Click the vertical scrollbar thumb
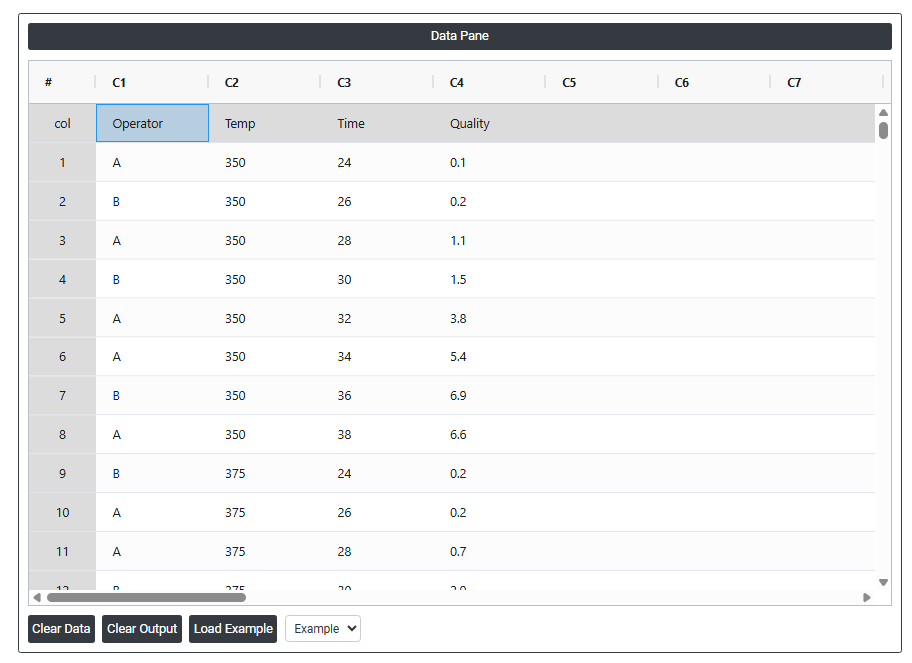The image size is (912, 663). pos(883,130)
